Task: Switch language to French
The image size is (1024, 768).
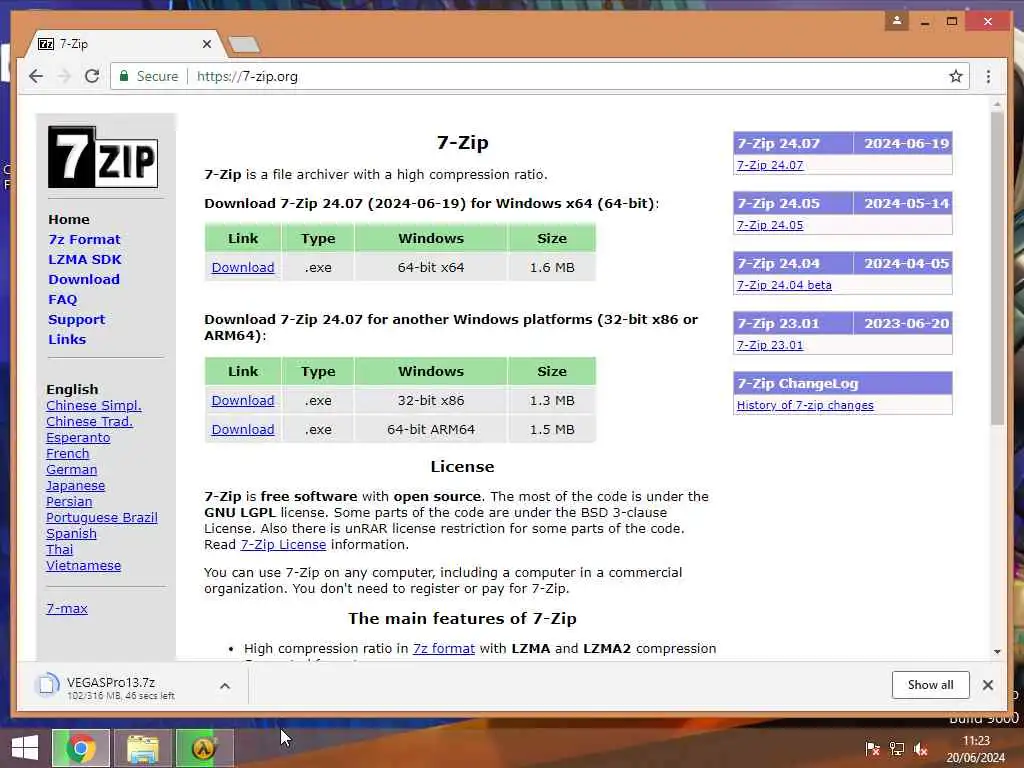Action: (x=67, y=454)
